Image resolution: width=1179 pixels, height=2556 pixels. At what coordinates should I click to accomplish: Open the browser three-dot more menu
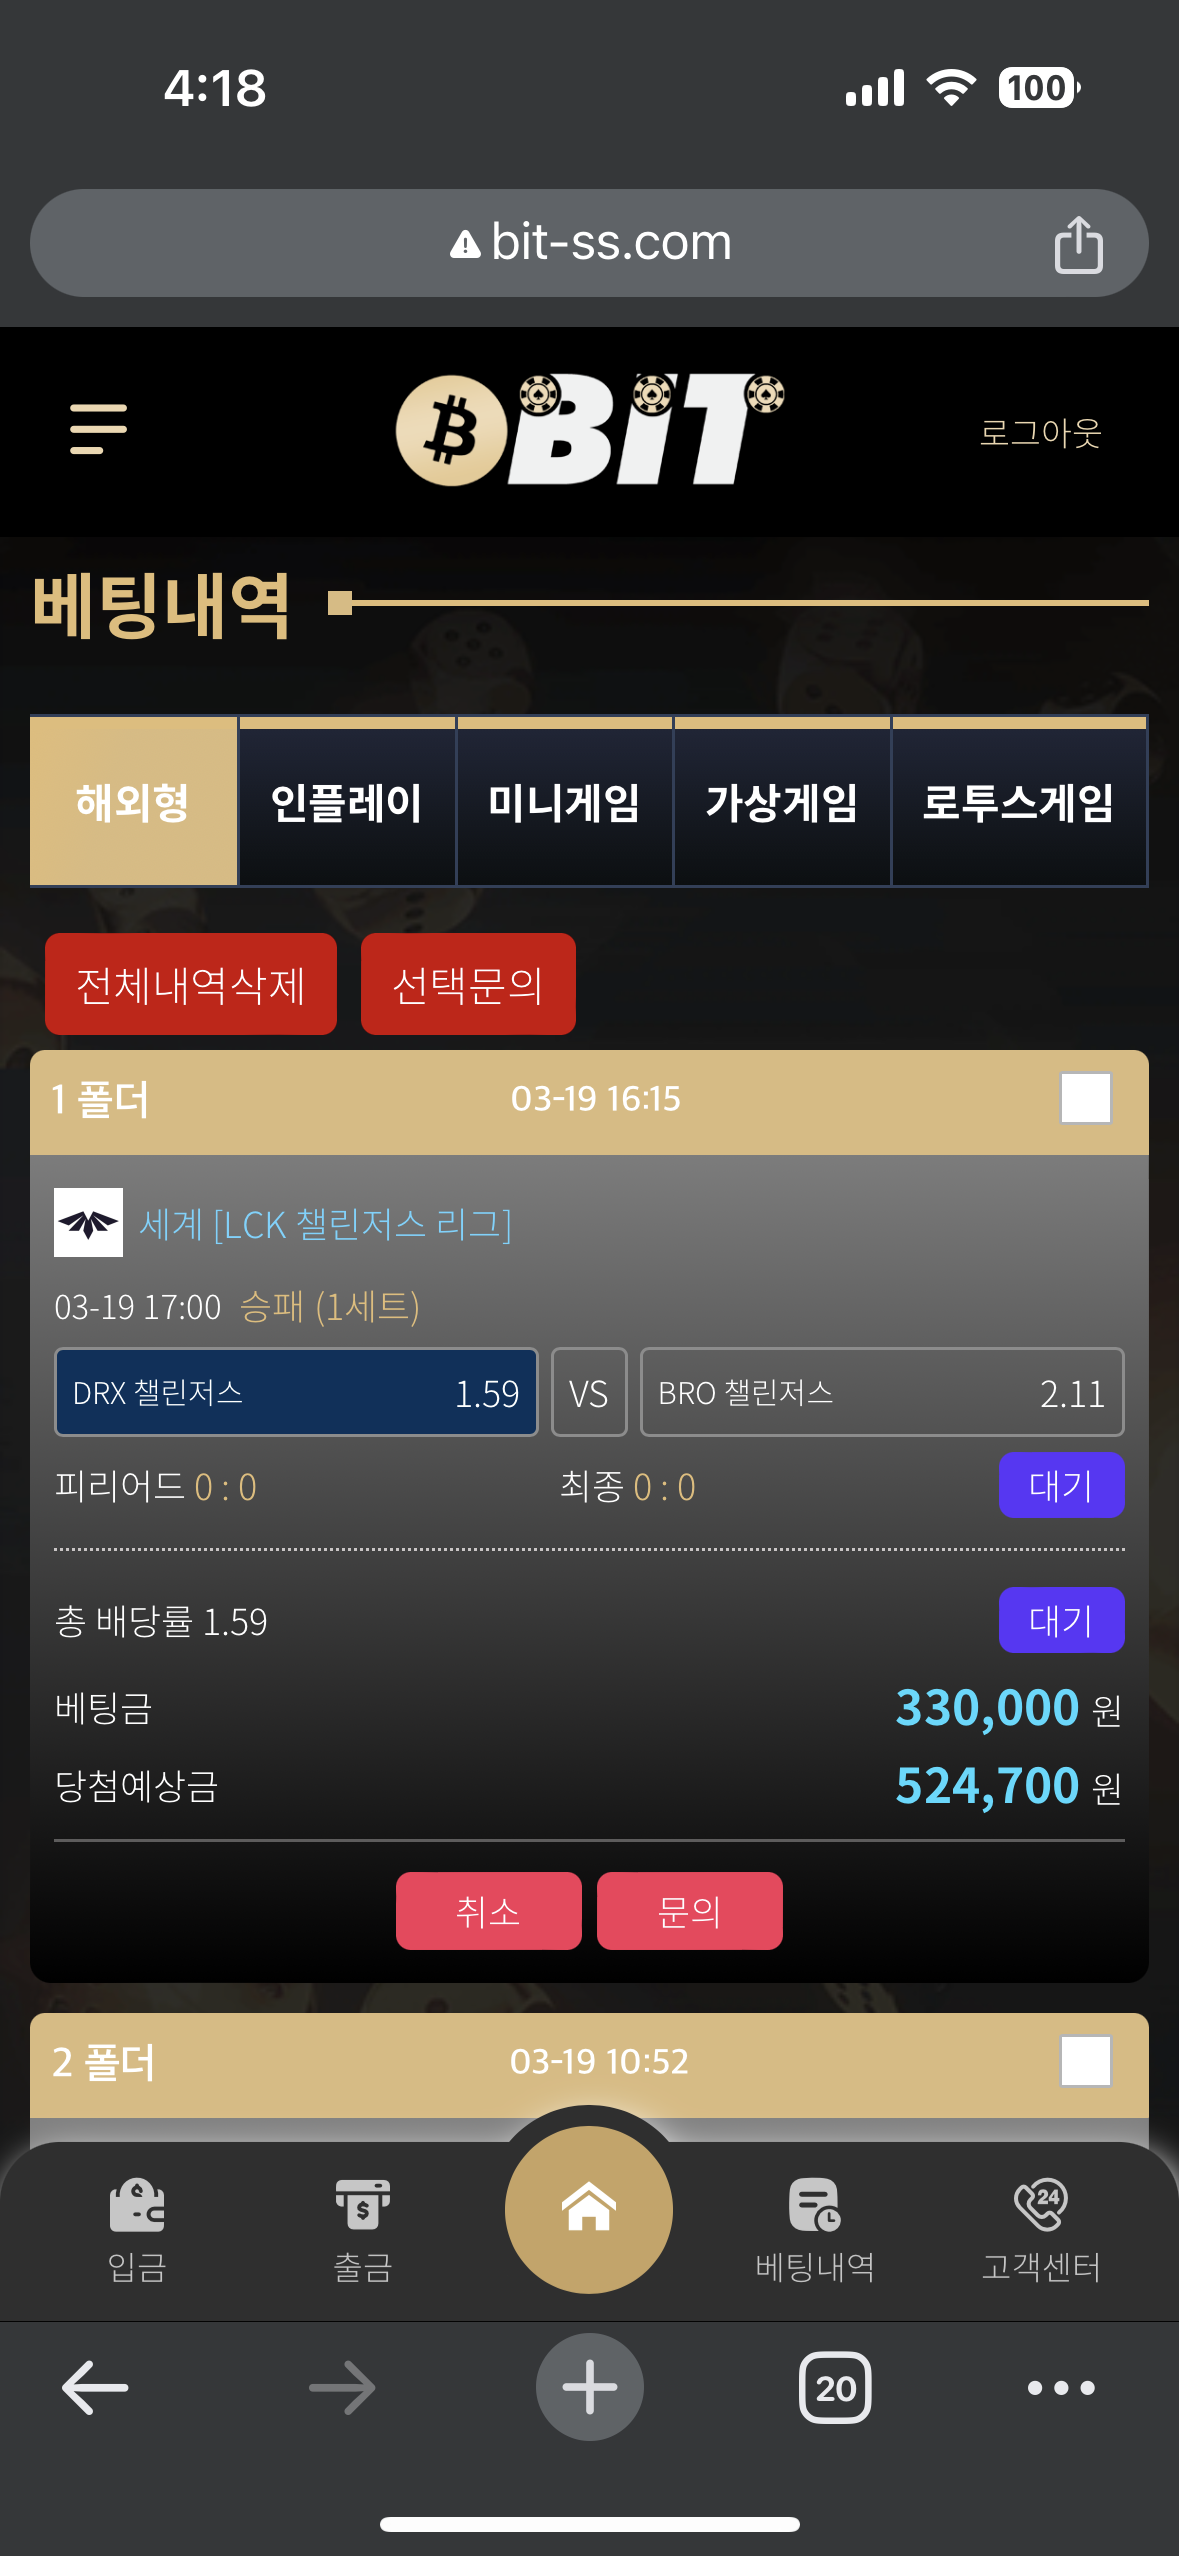pyautogui.click(x=1061, y=2388)
